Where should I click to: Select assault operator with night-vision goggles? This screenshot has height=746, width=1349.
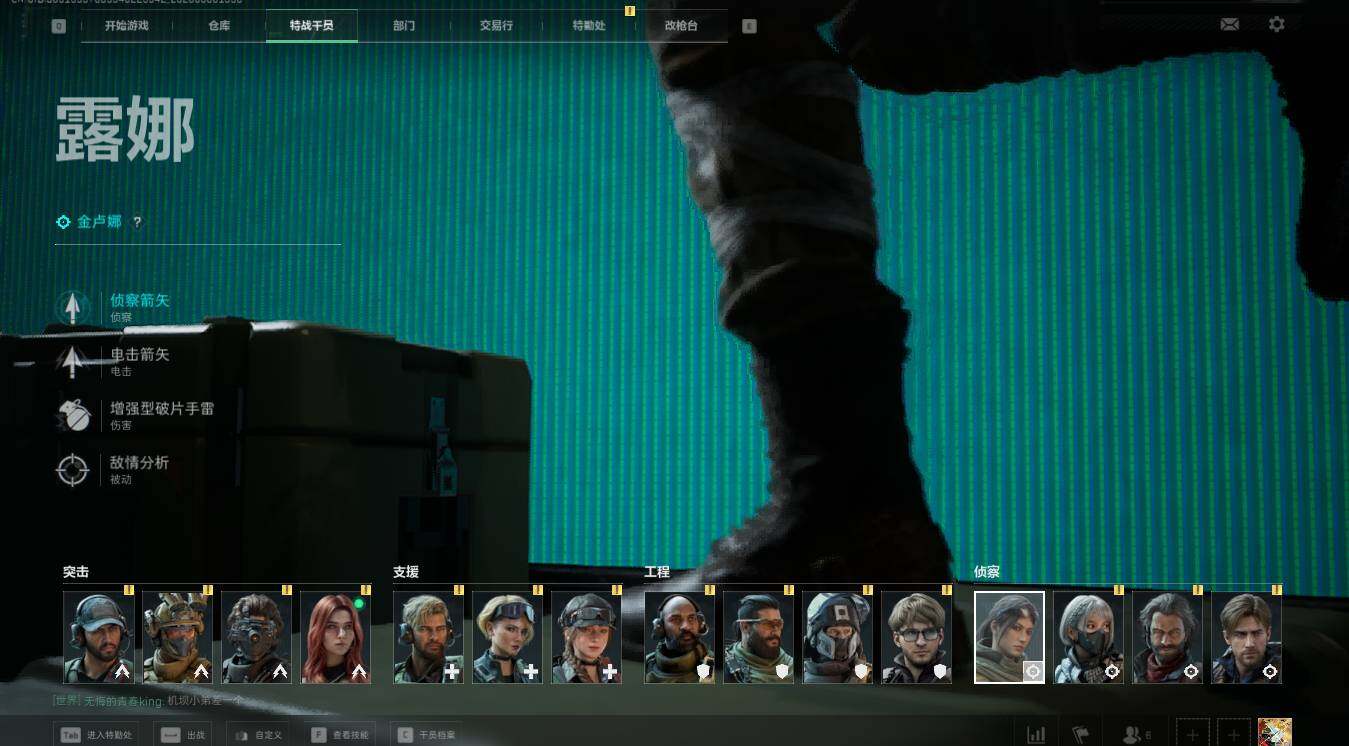(256, 637)
